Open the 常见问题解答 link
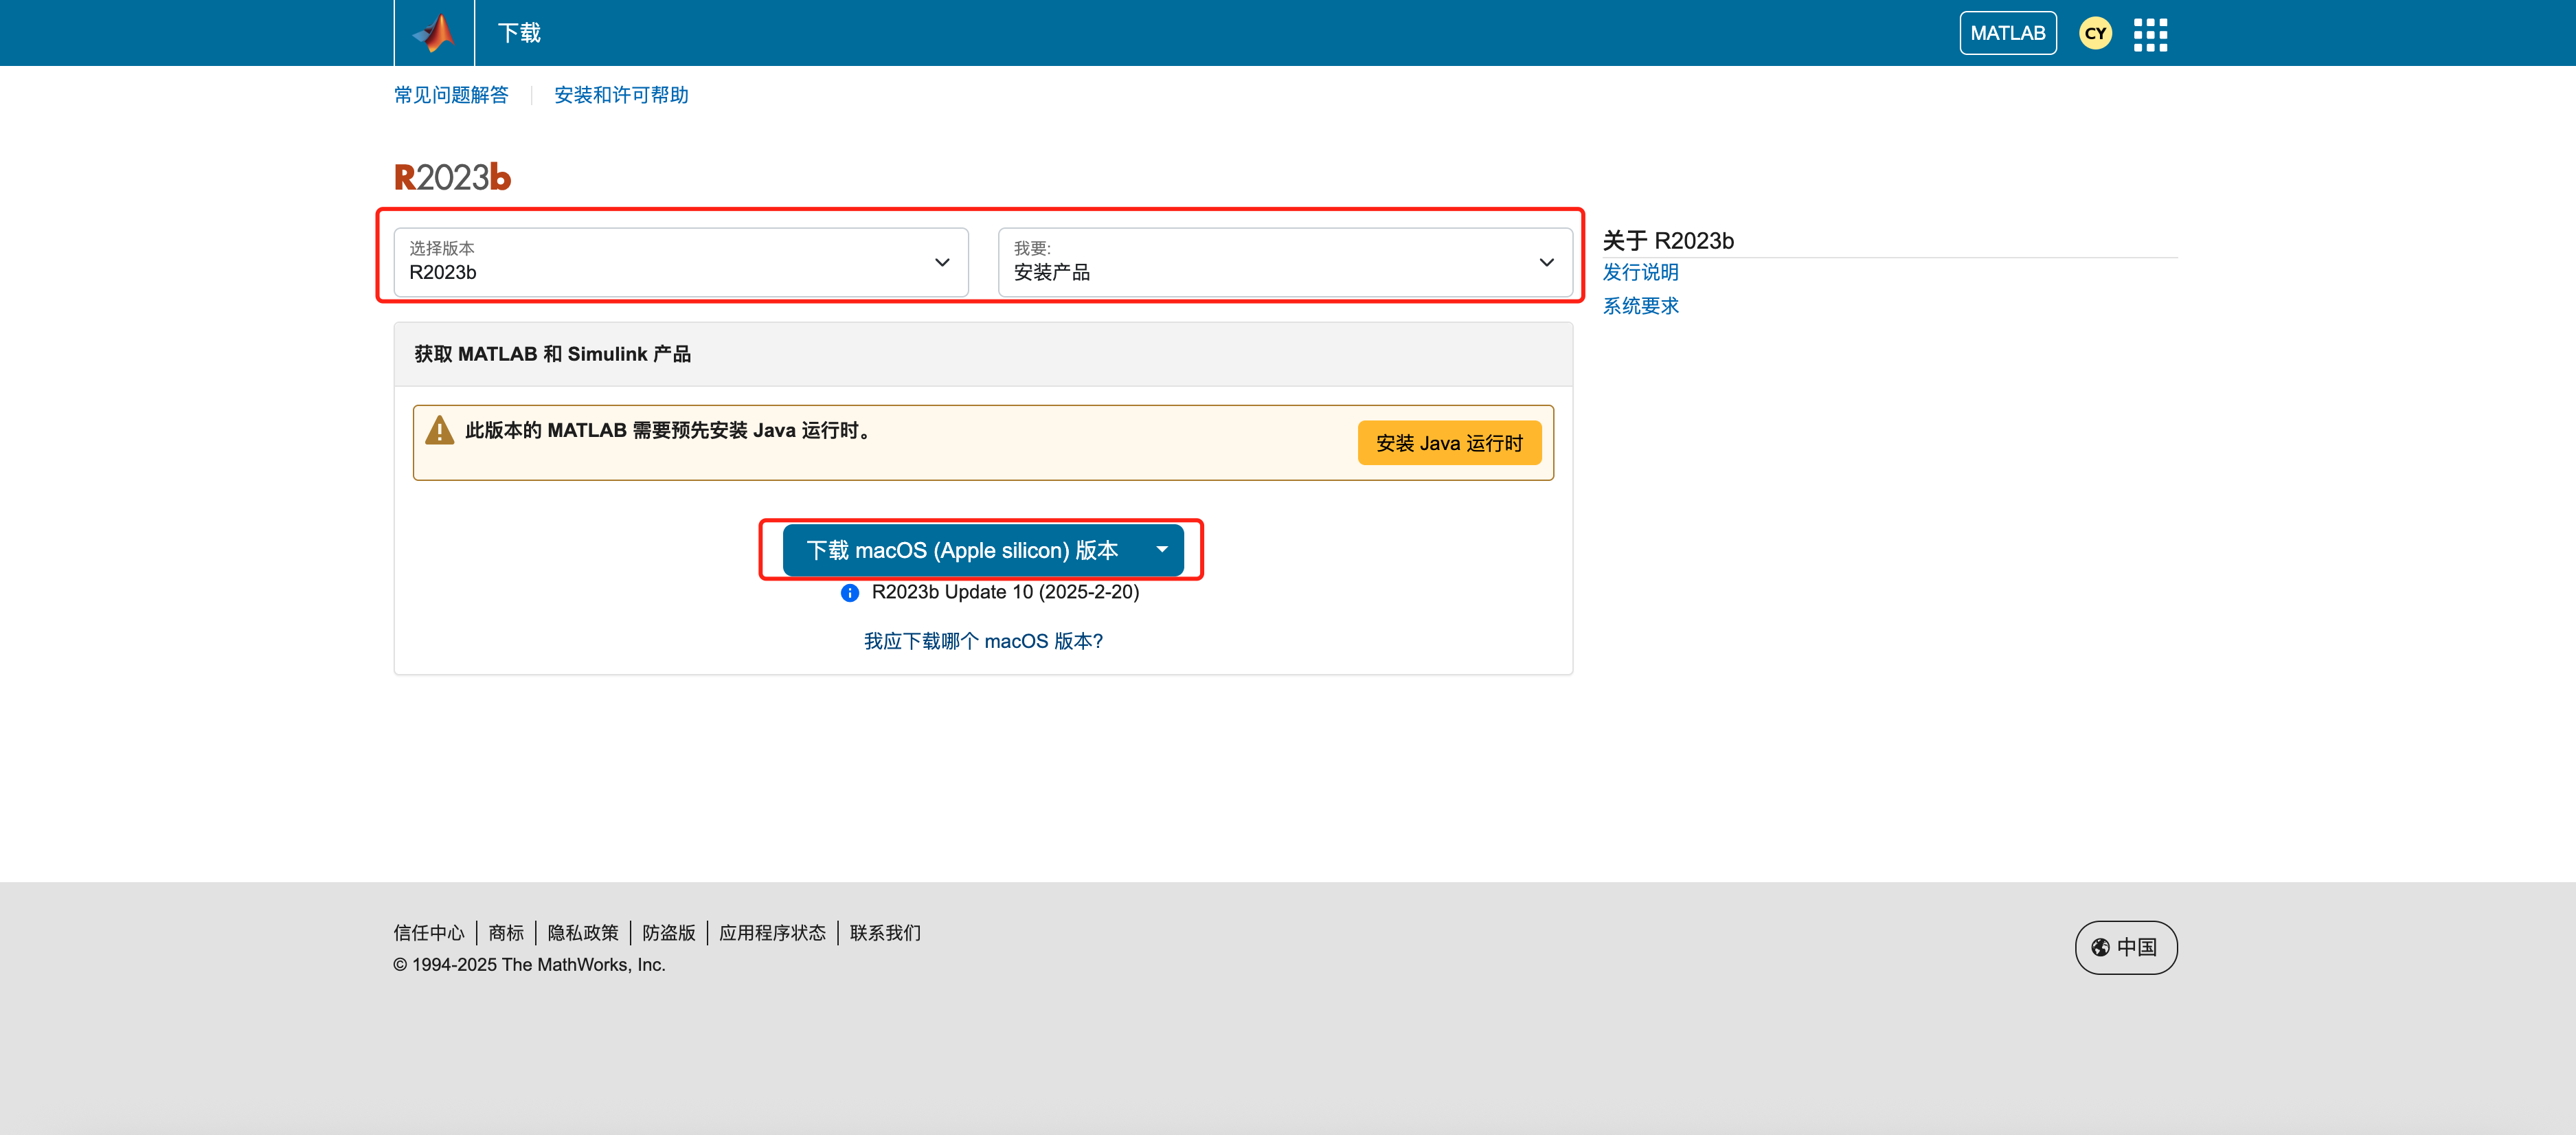The width and height of the screenshot is (2576, 1135). coord(451,95)
